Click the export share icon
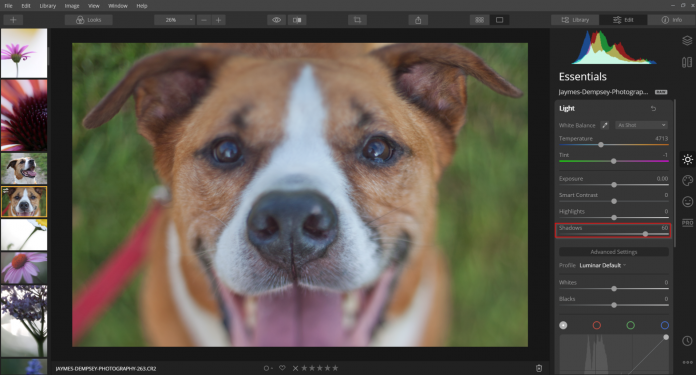This screenshot has height=375, width=696. pyautogui.click(x=418, y=20)
